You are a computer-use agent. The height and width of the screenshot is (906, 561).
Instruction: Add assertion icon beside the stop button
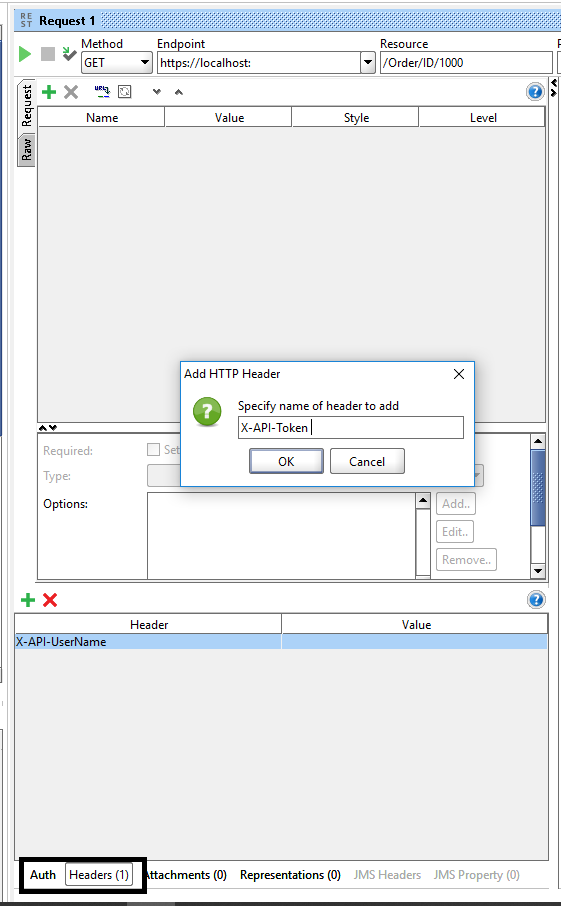[x=69, y=54]
